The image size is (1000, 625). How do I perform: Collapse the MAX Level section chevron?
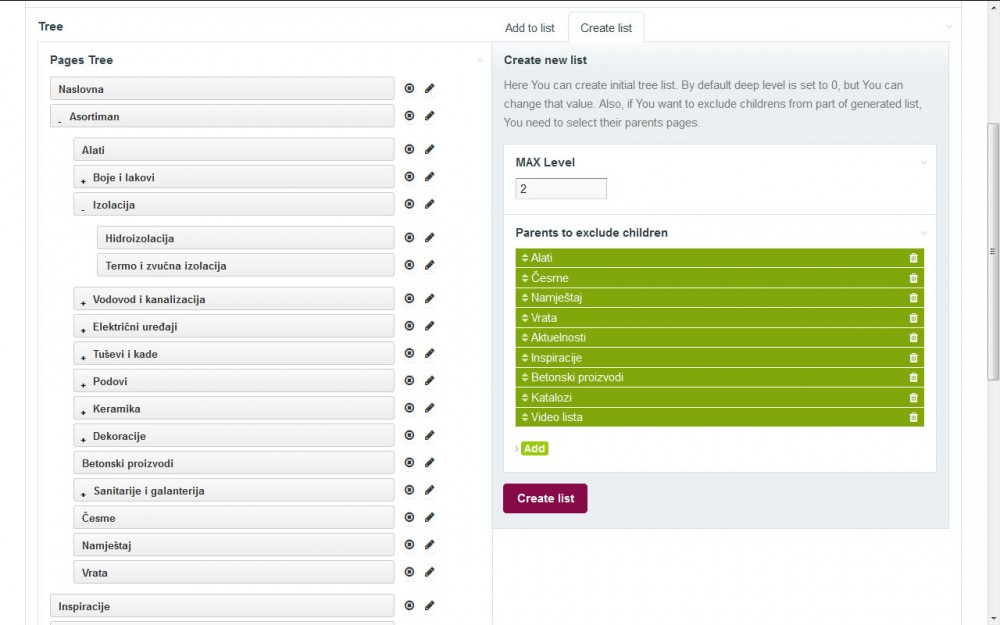[x=922, y=160]
